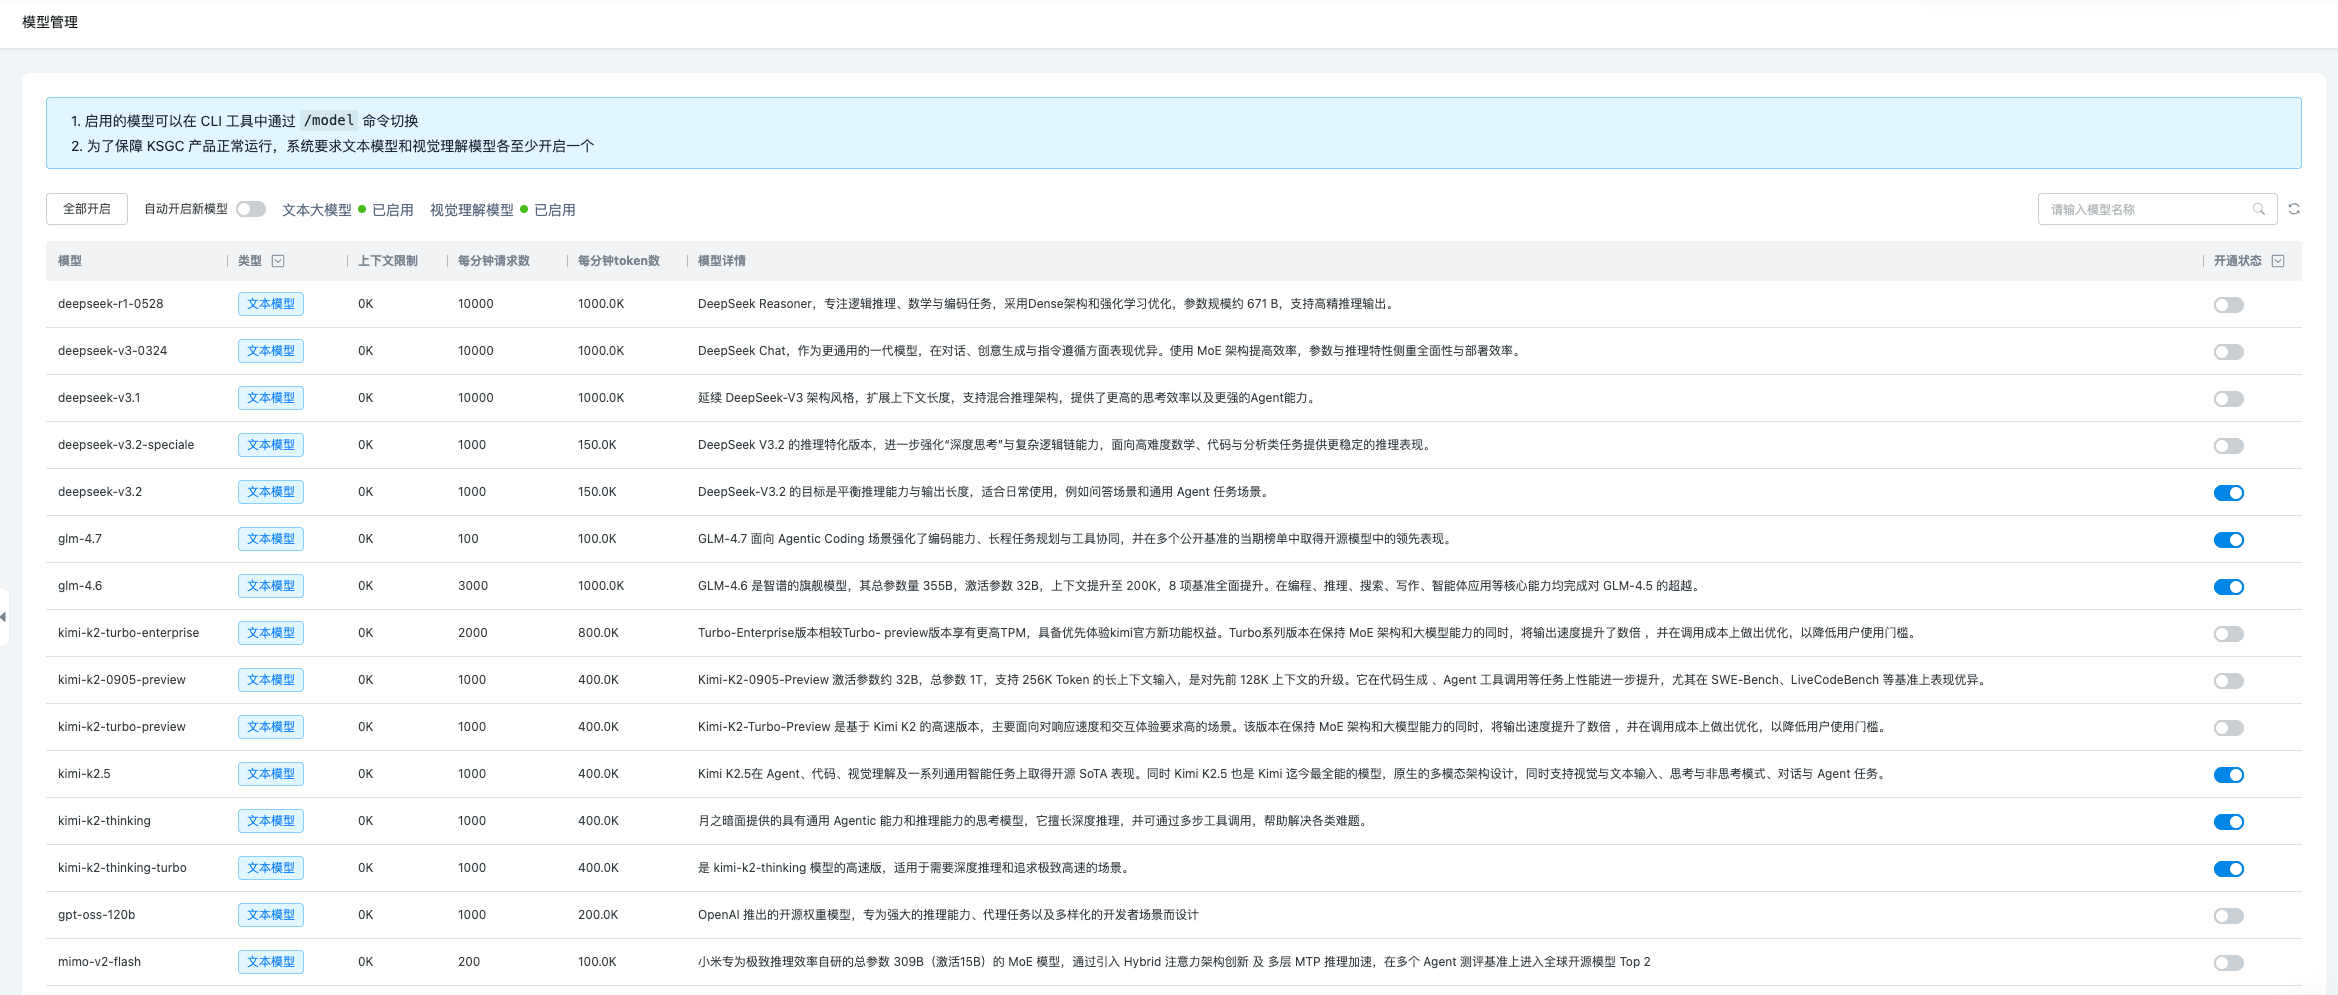Enable the kimi-k2-turbo-preview switch
This screenshot has width=2338, height=995.
tap(2229, 728)
